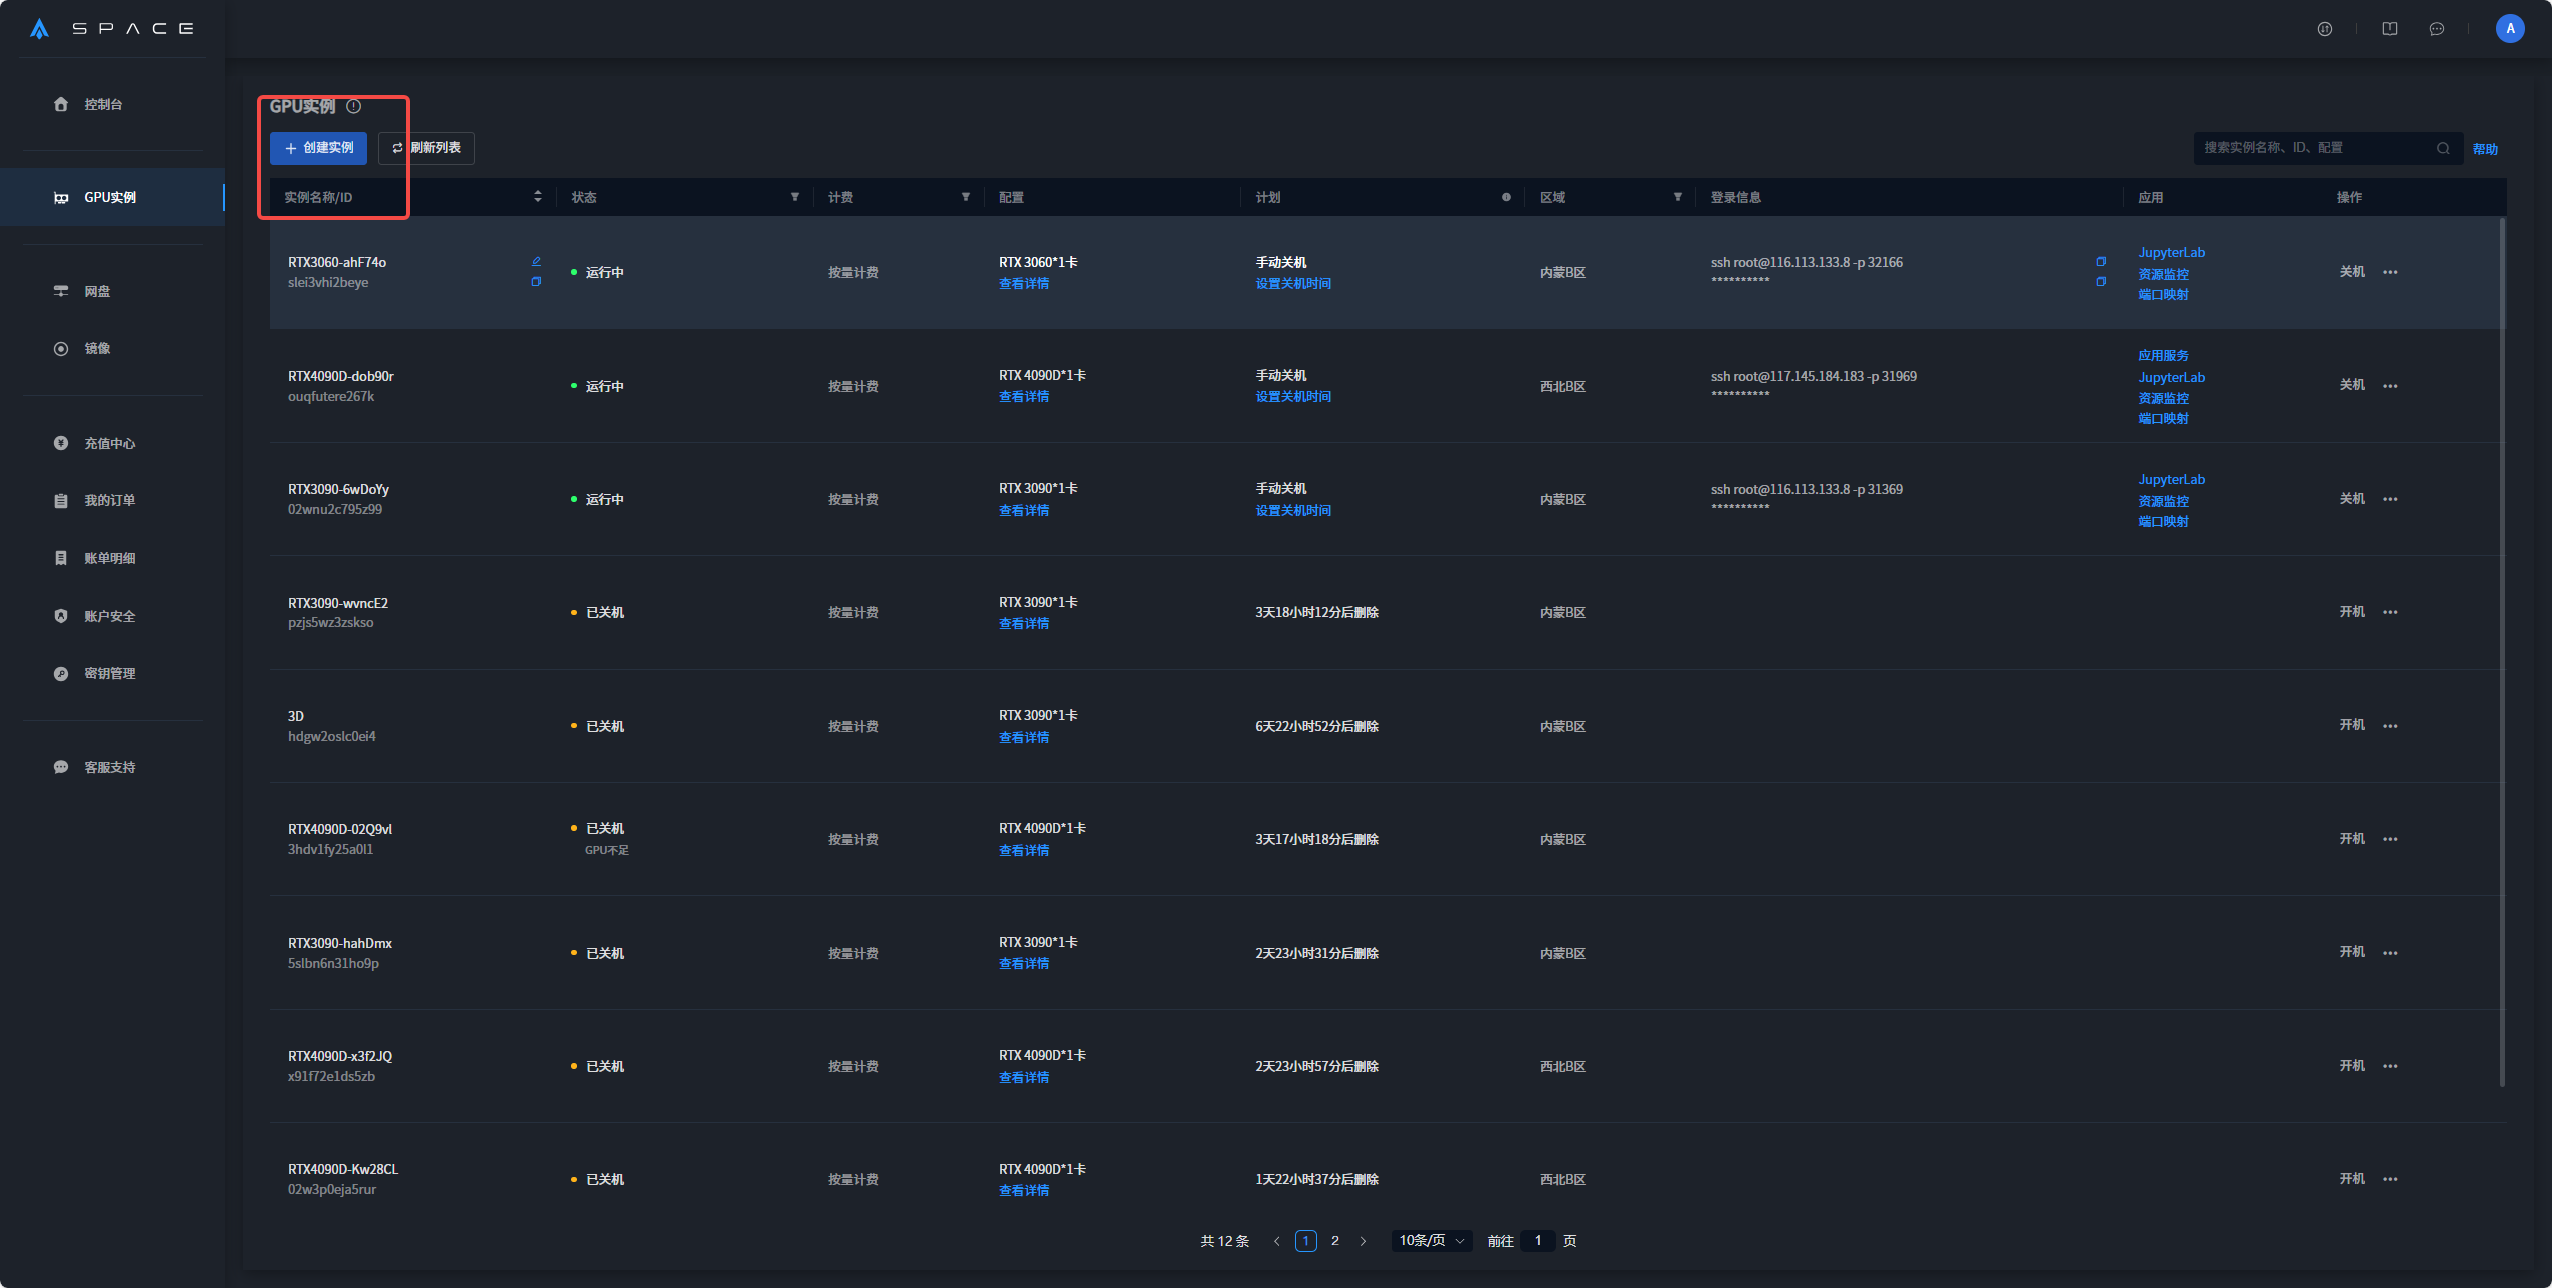This screenshot has height=1288, width=2552.
Task: Click the 创建实例 button
Action: (318, 148)
